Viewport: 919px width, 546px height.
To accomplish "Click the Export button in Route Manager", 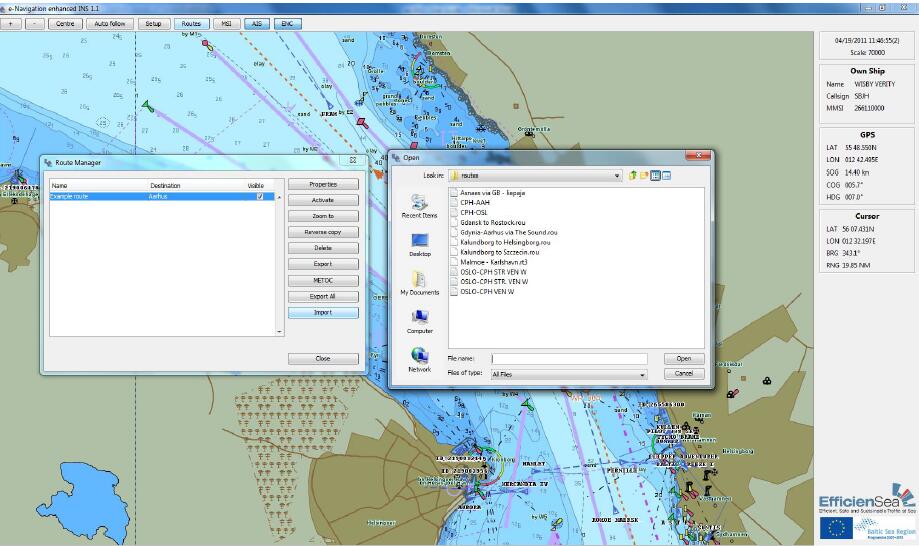I will pyautogui.click(x=323, y=264).
